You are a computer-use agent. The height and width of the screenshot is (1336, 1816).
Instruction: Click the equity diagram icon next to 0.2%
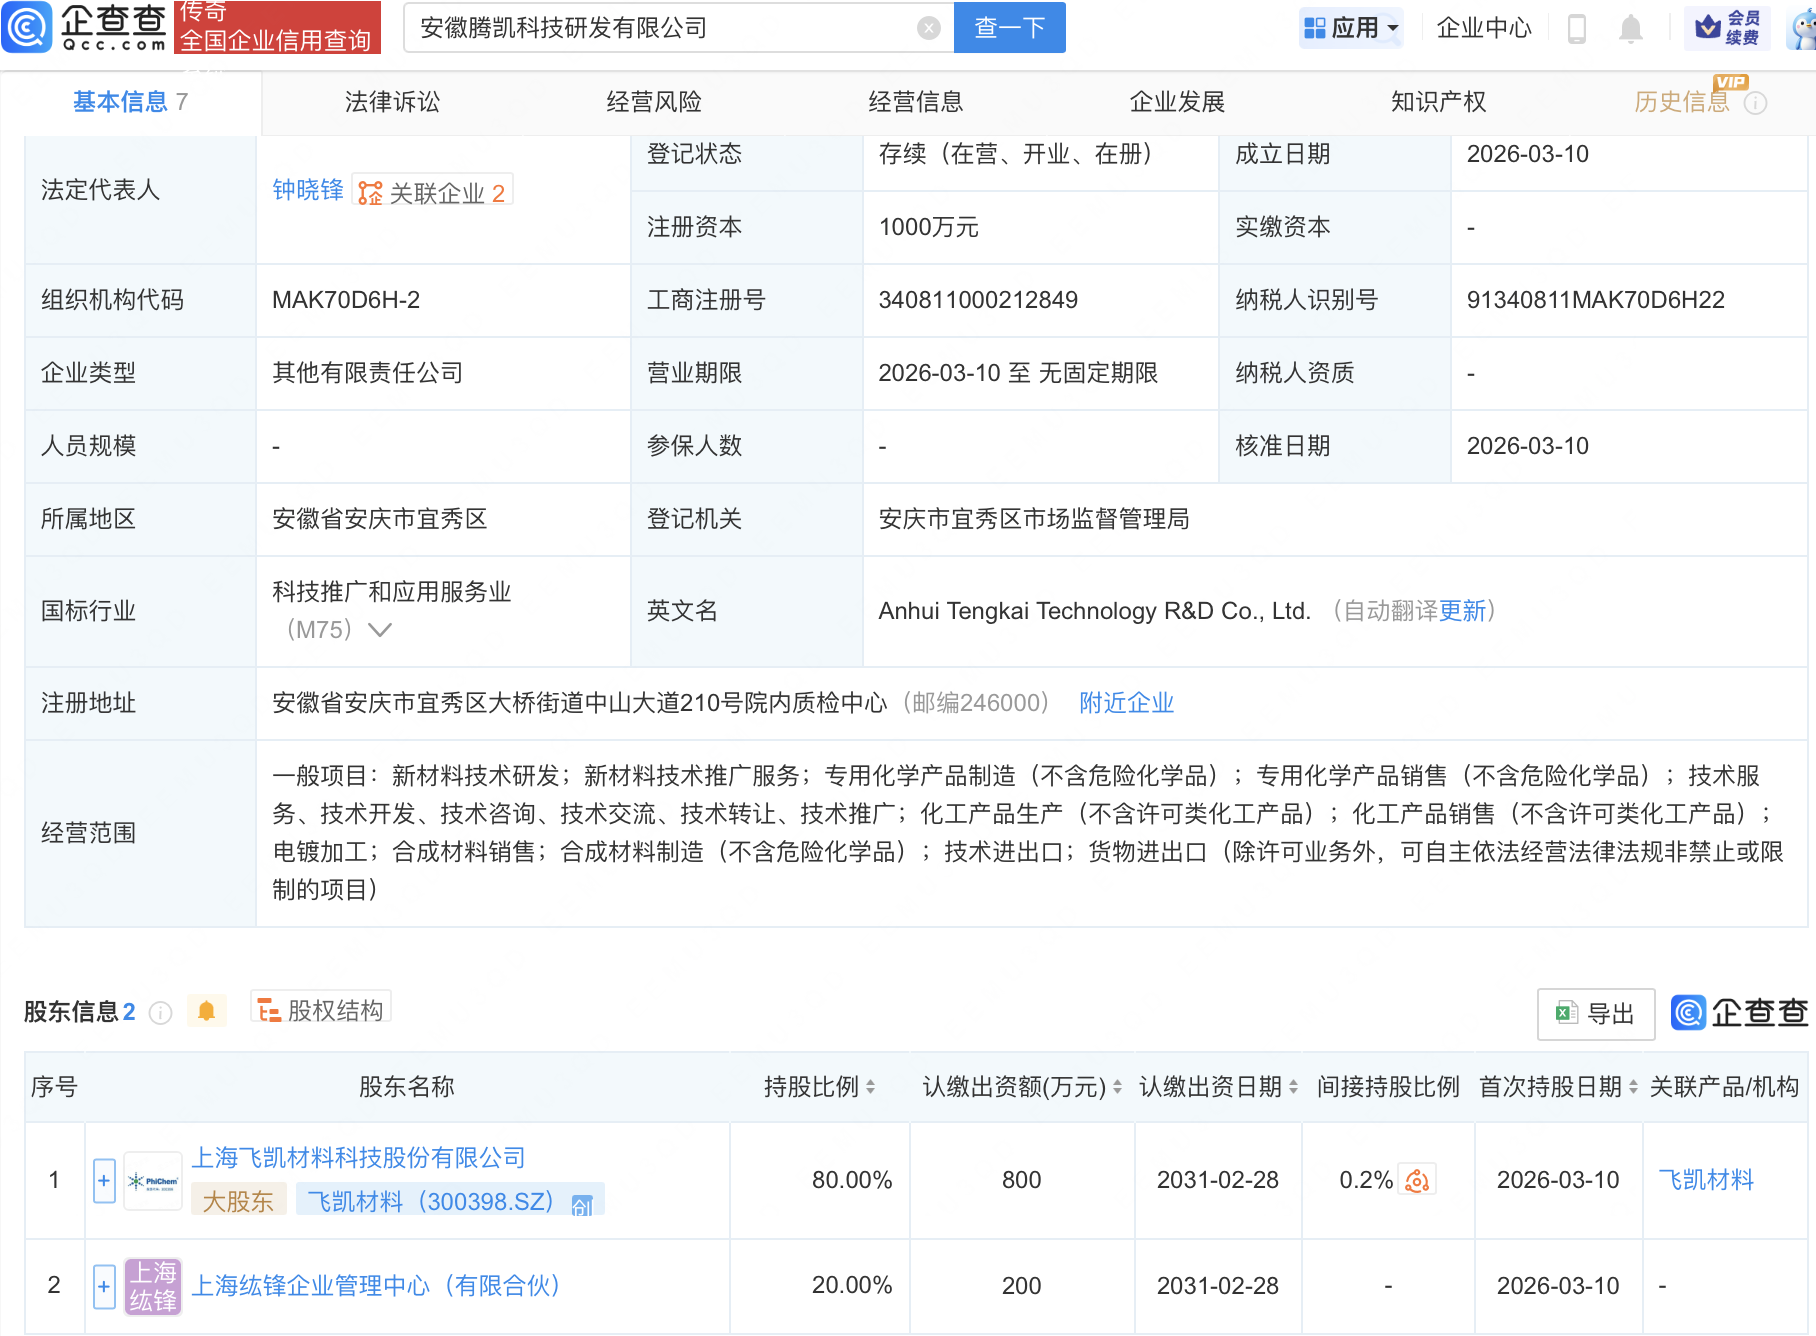tap(1417, 1180)
